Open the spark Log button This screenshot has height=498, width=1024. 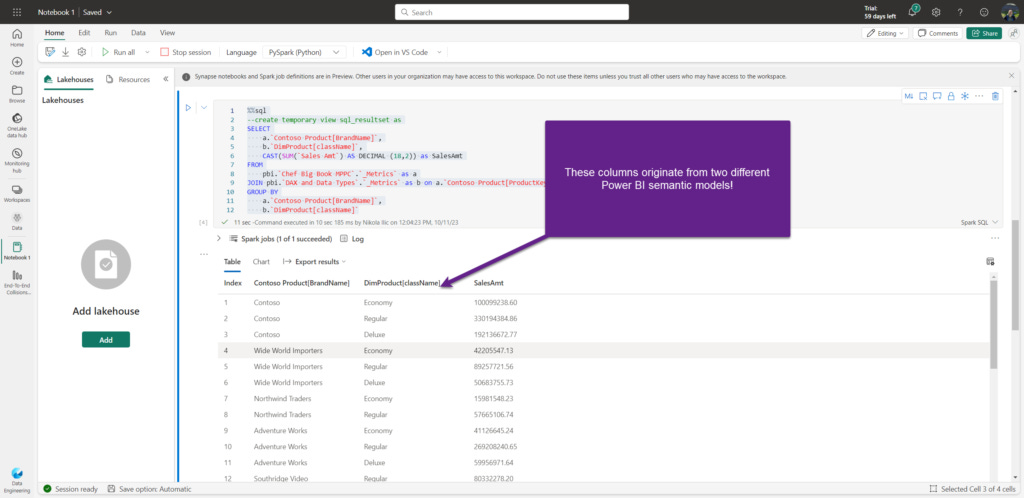point(352,239)
